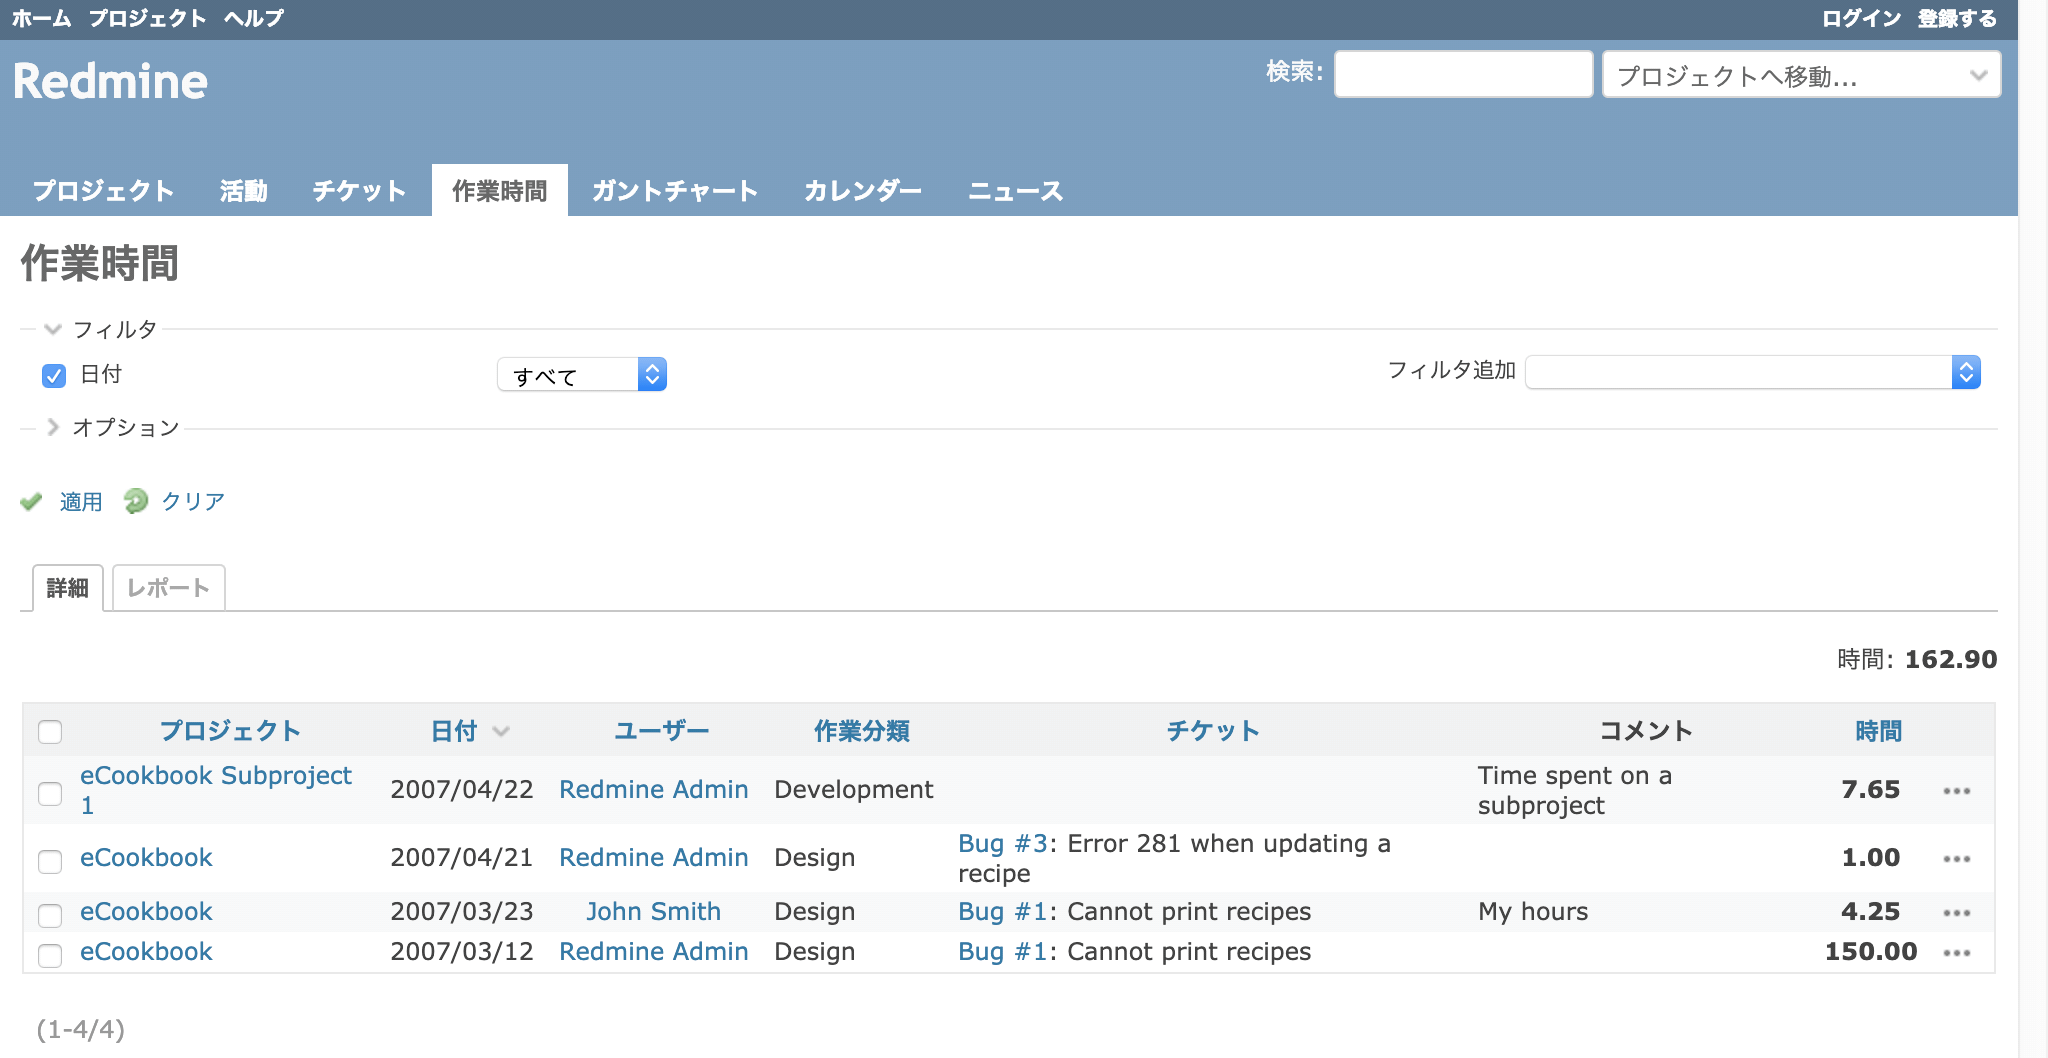Viewport: 2048px width, 1058px height.
Task: Select the 2007/04/21 entry checkbox
Action: [50, 861]
